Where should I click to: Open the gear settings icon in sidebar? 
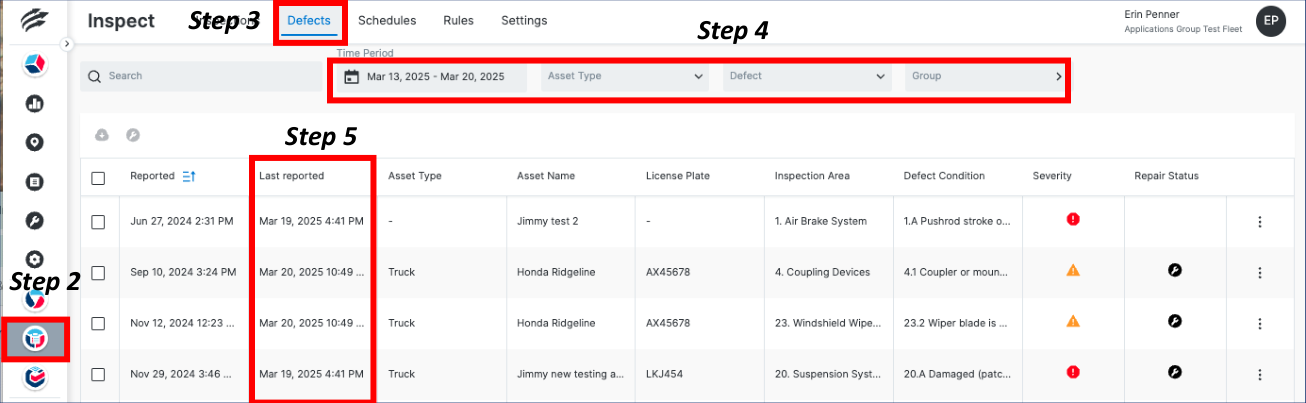tap(35, 259)
